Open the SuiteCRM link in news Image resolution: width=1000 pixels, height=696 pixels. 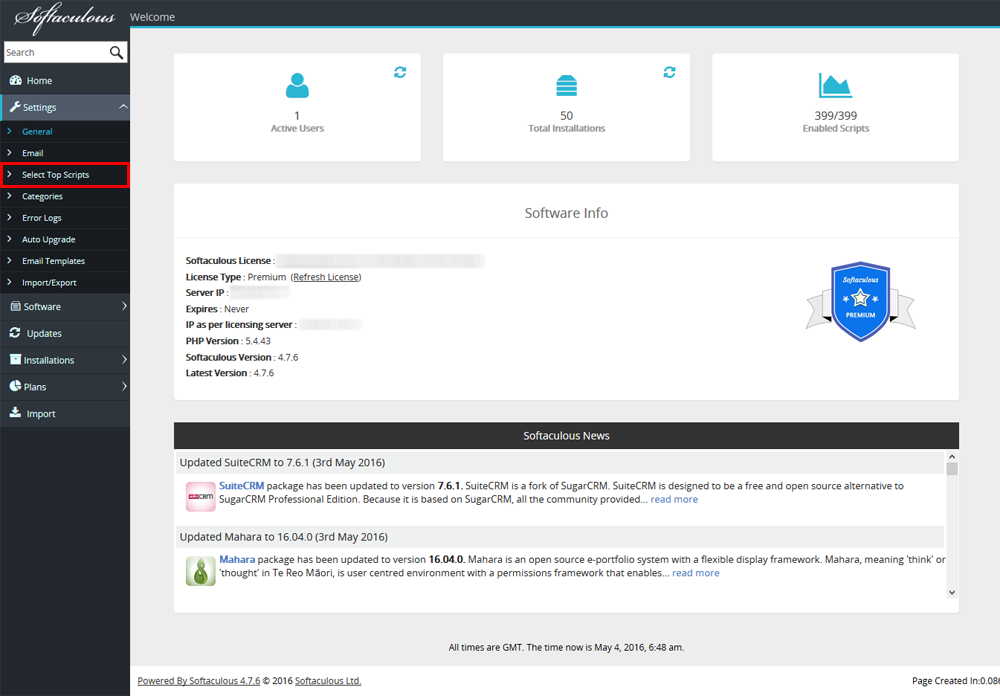tap(242, 485)
